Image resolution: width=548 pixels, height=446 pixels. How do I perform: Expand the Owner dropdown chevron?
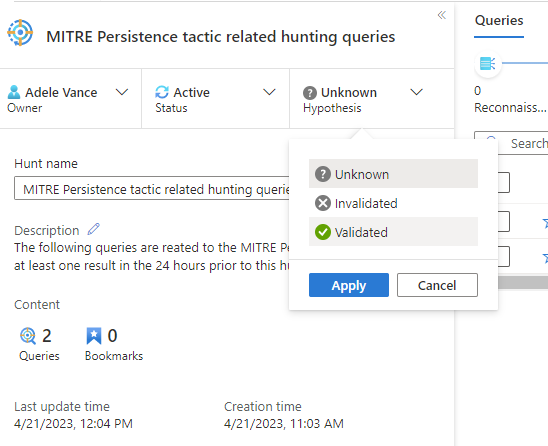(122, 92)
